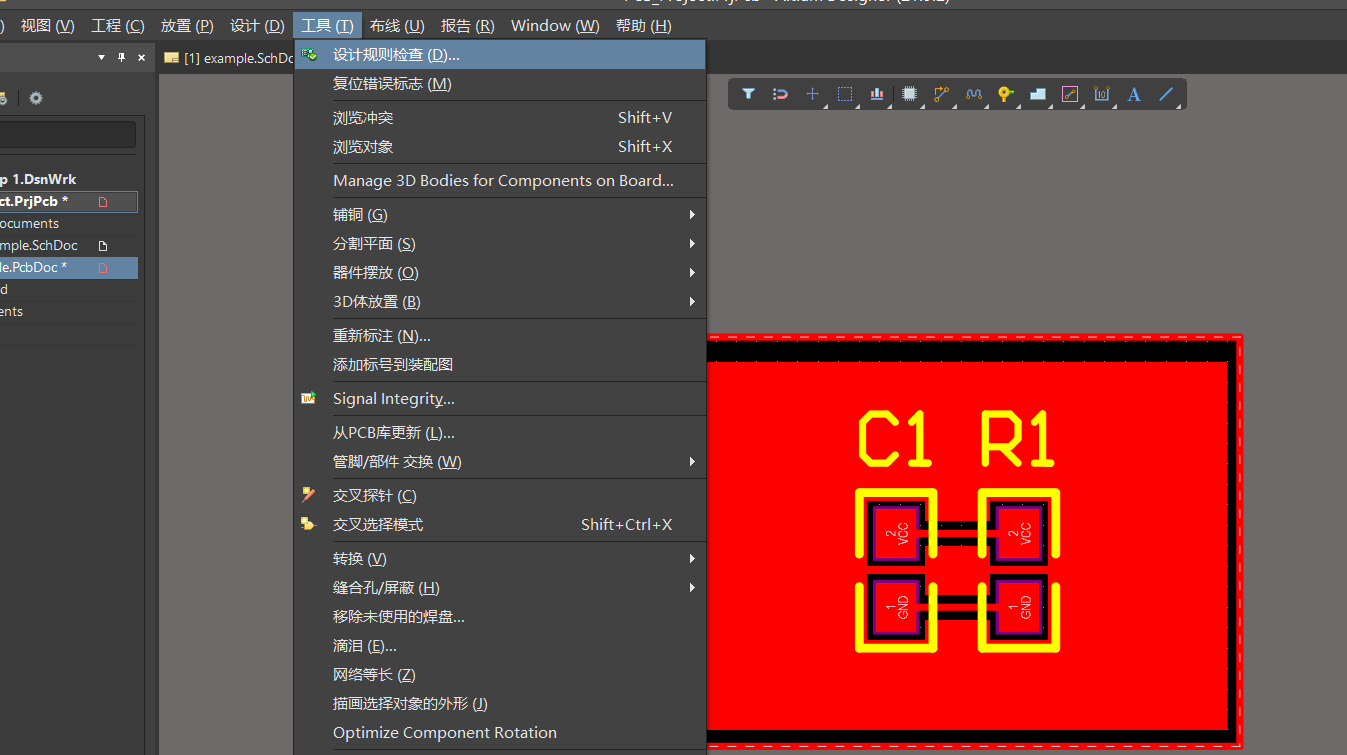
Task: Expand the 转换 (V) submenu
Action: tap(500, 559)
